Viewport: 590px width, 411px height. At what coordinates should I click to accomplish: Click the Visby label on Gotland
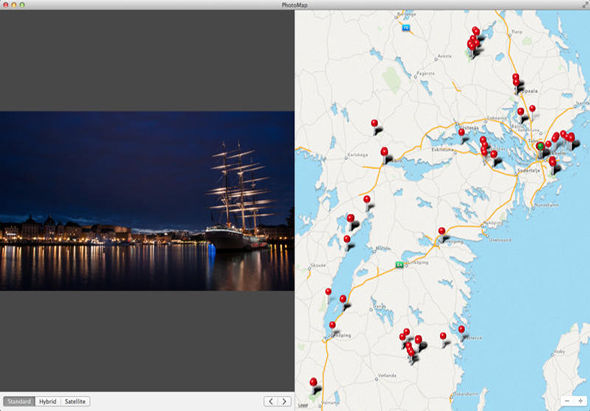tap(560, 352)
